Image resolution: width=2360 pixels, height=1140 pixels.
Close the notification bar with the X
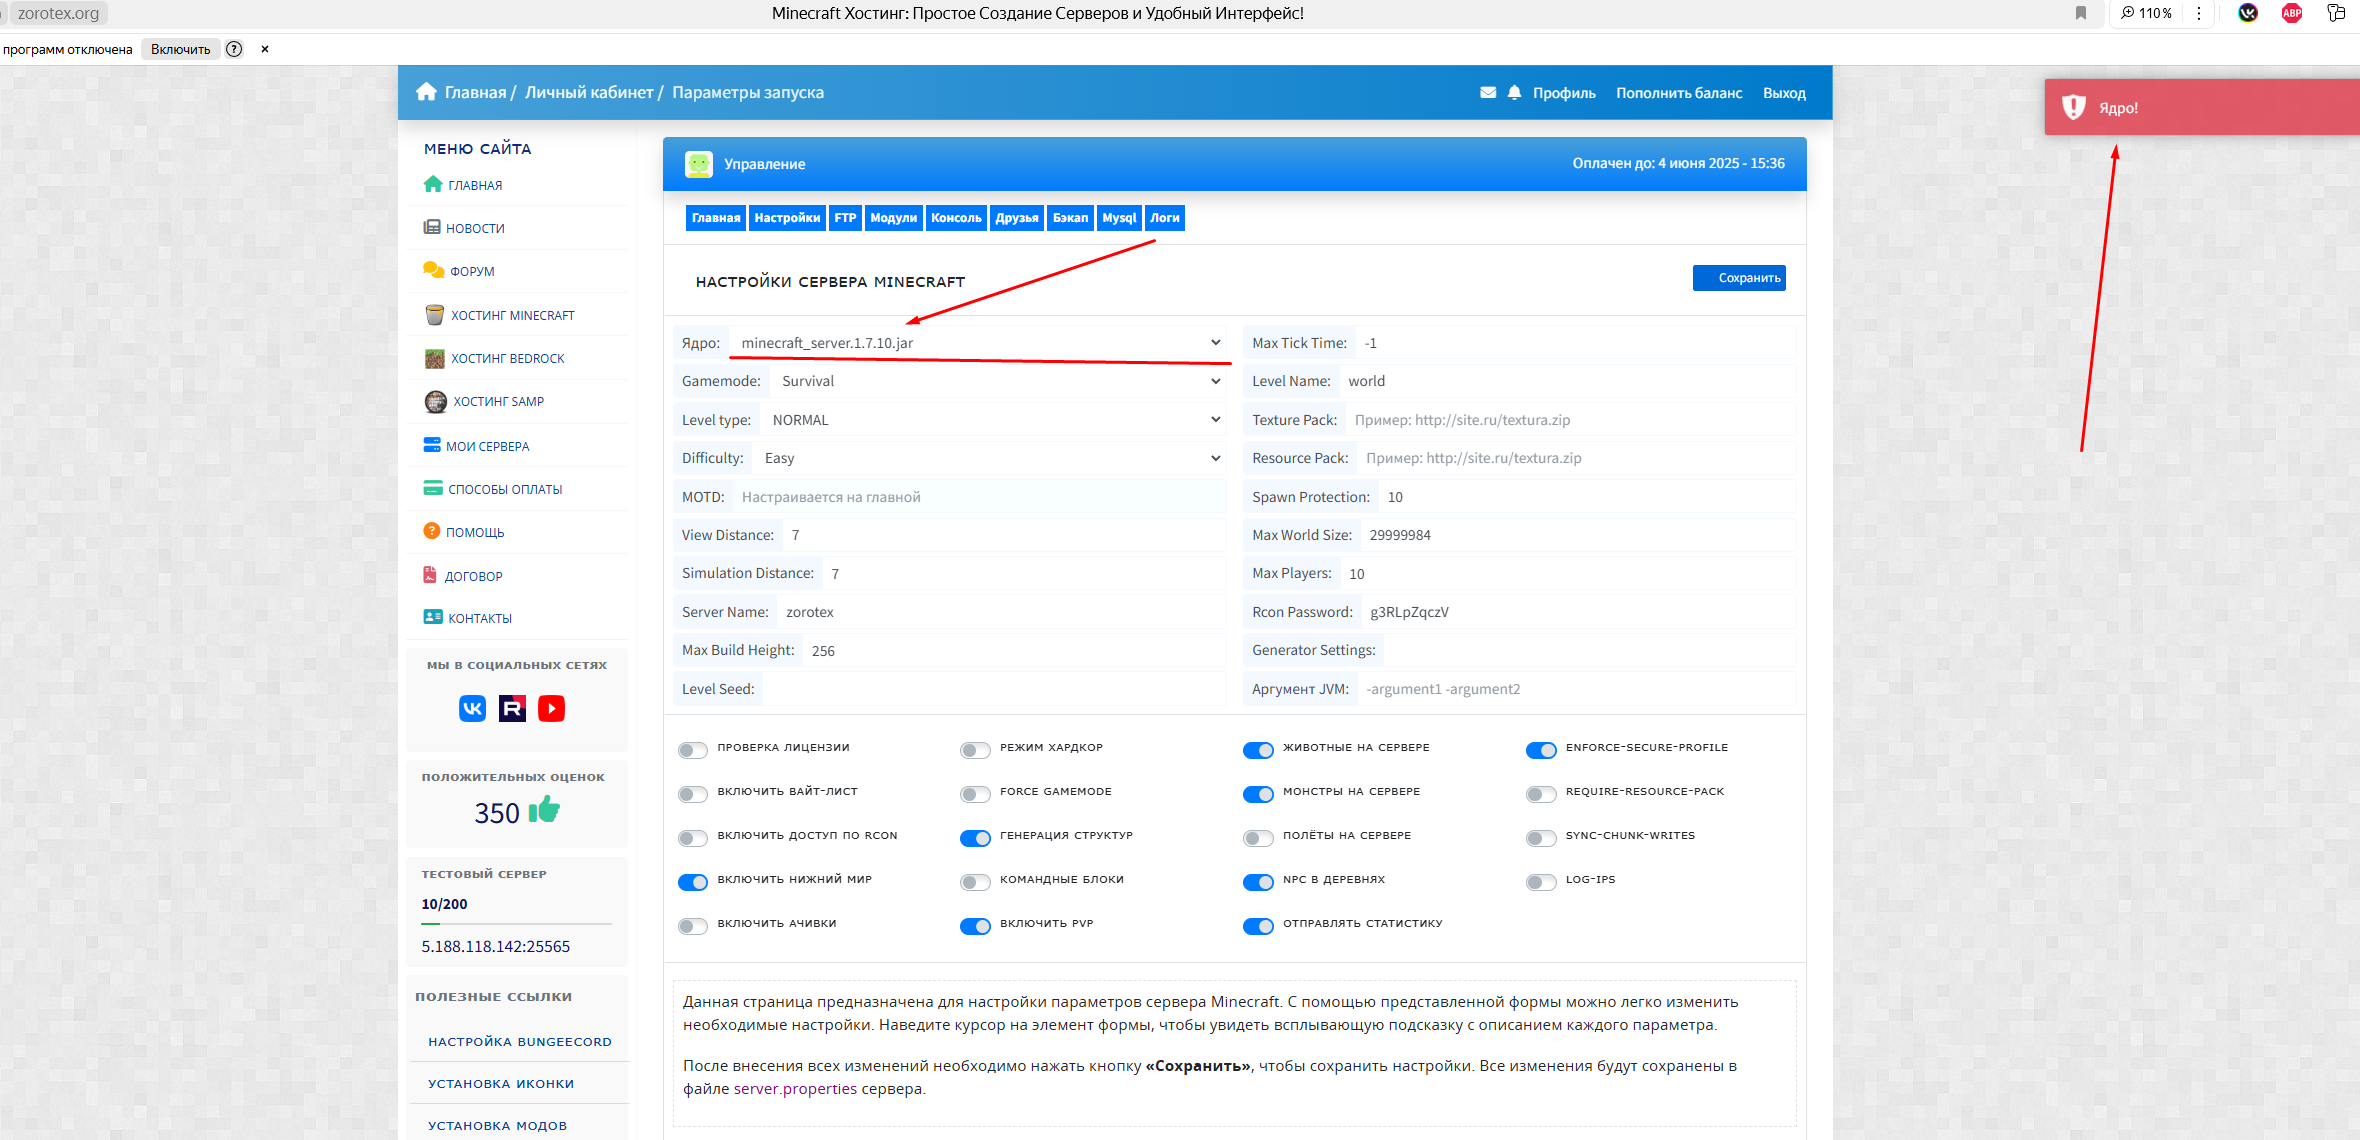click(265, 49)
